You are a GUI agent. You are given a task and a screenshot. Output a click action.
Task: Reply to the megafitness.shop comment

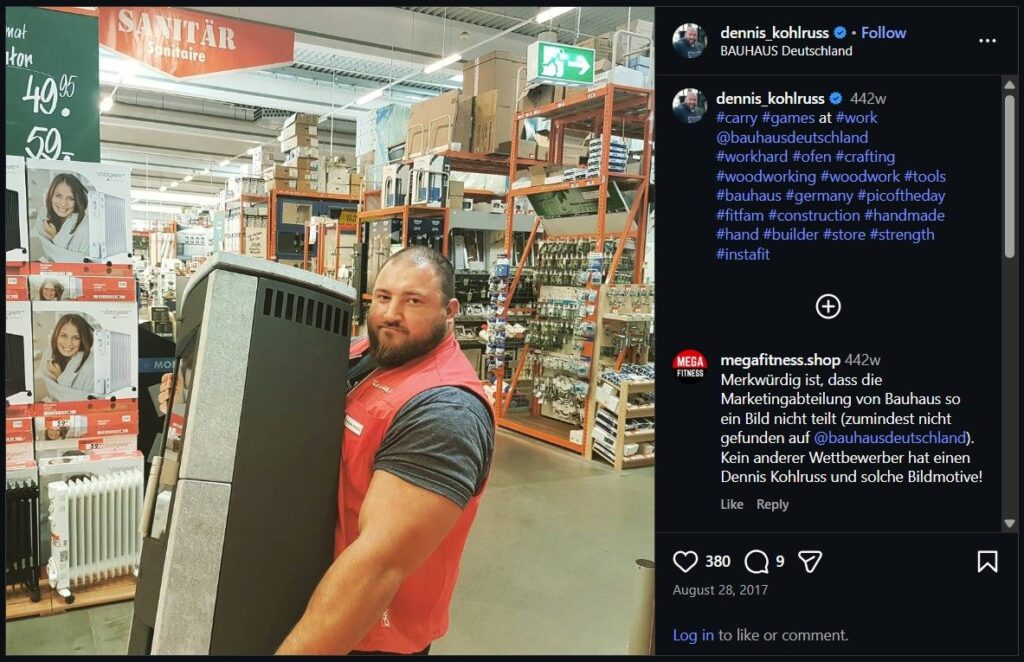772,504
